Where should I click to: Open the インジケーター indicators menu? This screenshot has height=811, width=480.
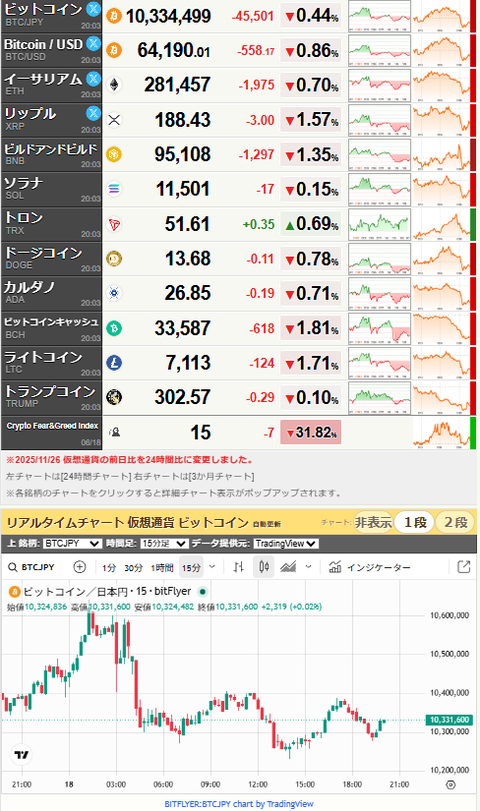tap(370, 567)
